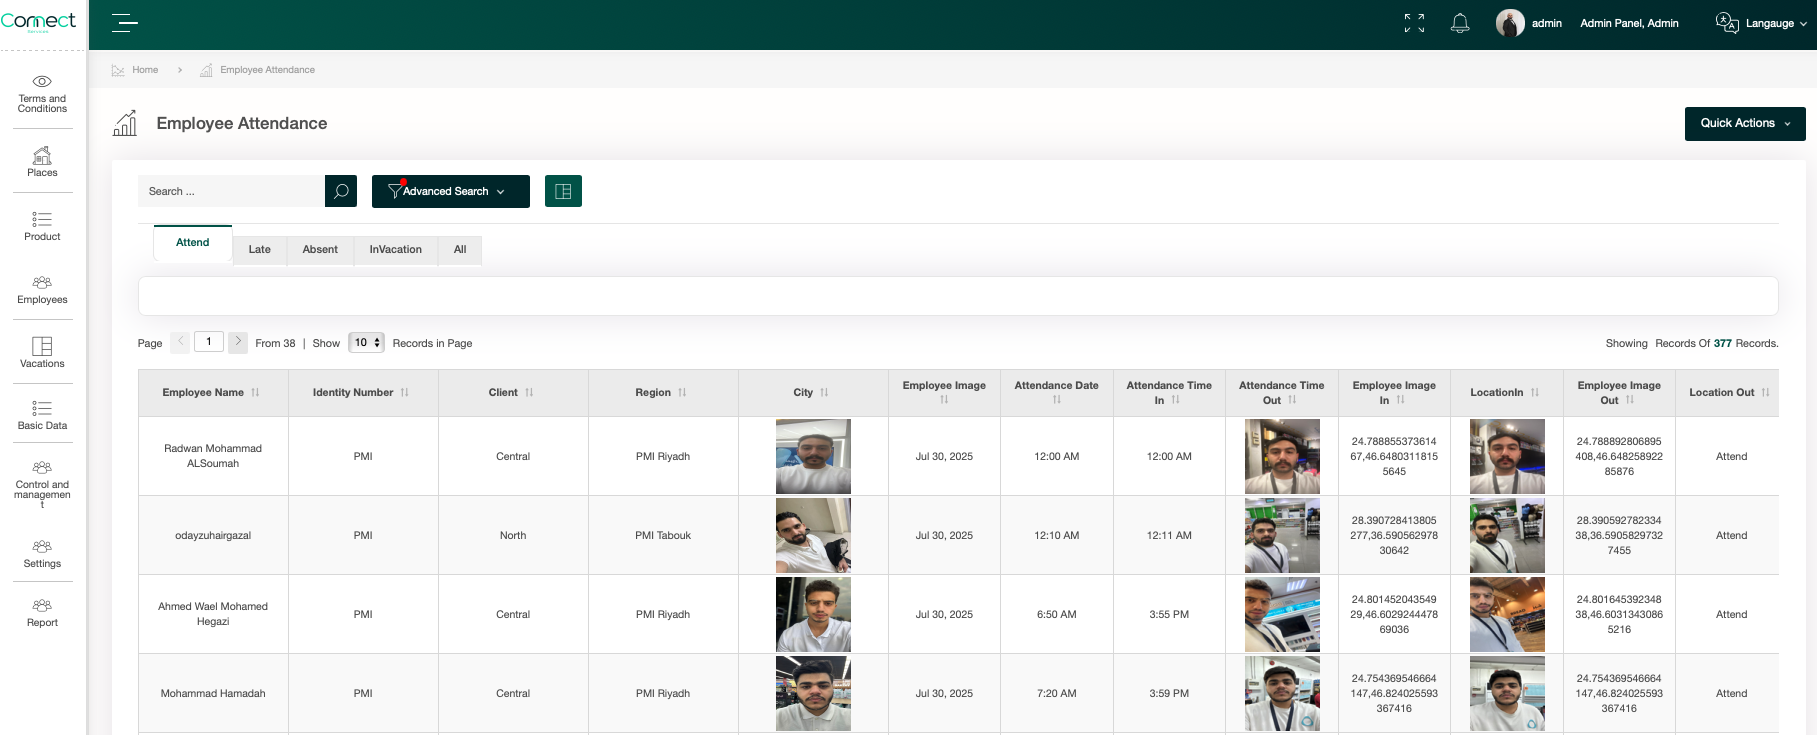Viewport: 1817px width, 735px height.
Task: Click the admin username label
Action: (x=1546, y=23)
